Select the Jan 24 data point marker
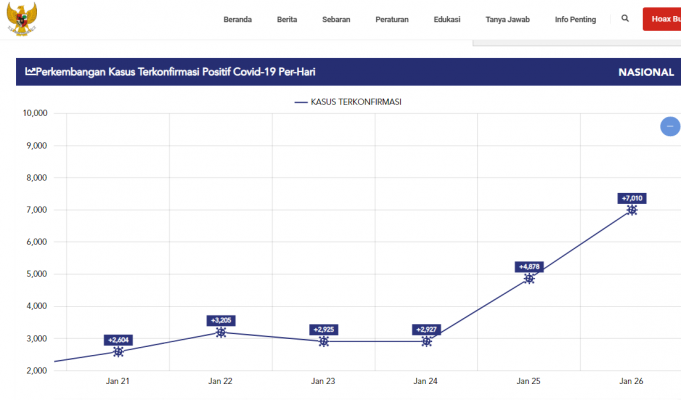This screenshot has height=400, width=681. tap(427, 341)
